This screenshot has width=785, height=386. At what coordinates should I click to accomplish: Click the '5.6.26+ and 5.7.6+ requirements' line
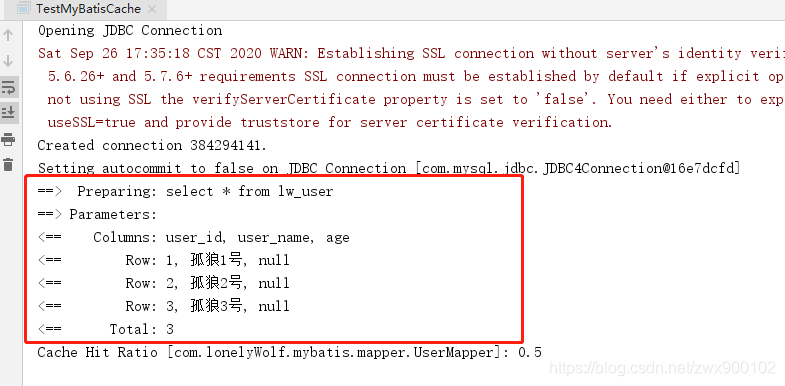[416, 77]
